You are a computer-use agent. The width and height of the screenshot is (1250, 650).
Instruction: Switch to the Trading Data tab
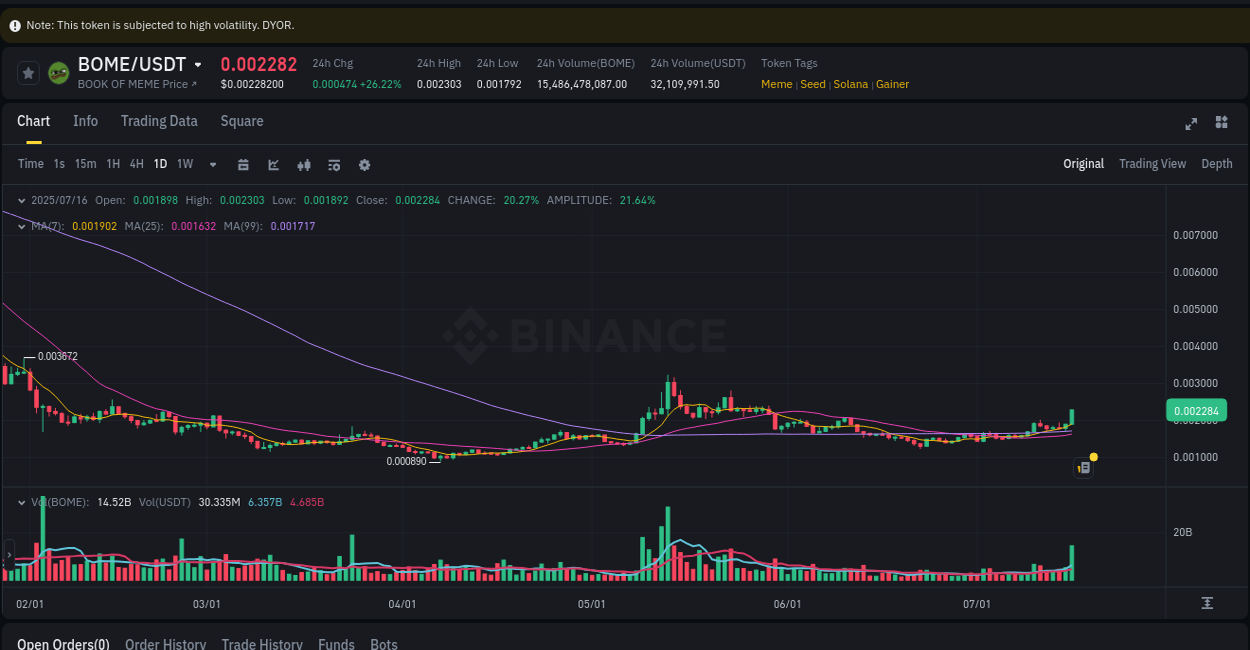coord(159,121)
